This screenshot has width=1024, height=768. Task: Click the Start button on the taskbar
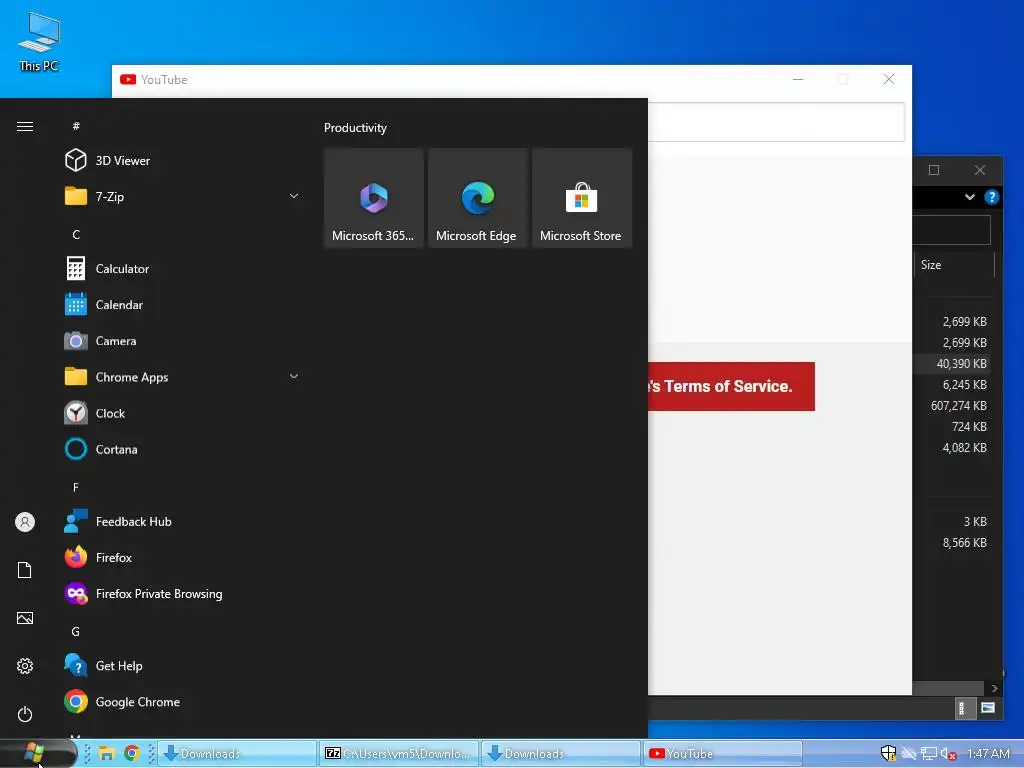tap(36, 753)
